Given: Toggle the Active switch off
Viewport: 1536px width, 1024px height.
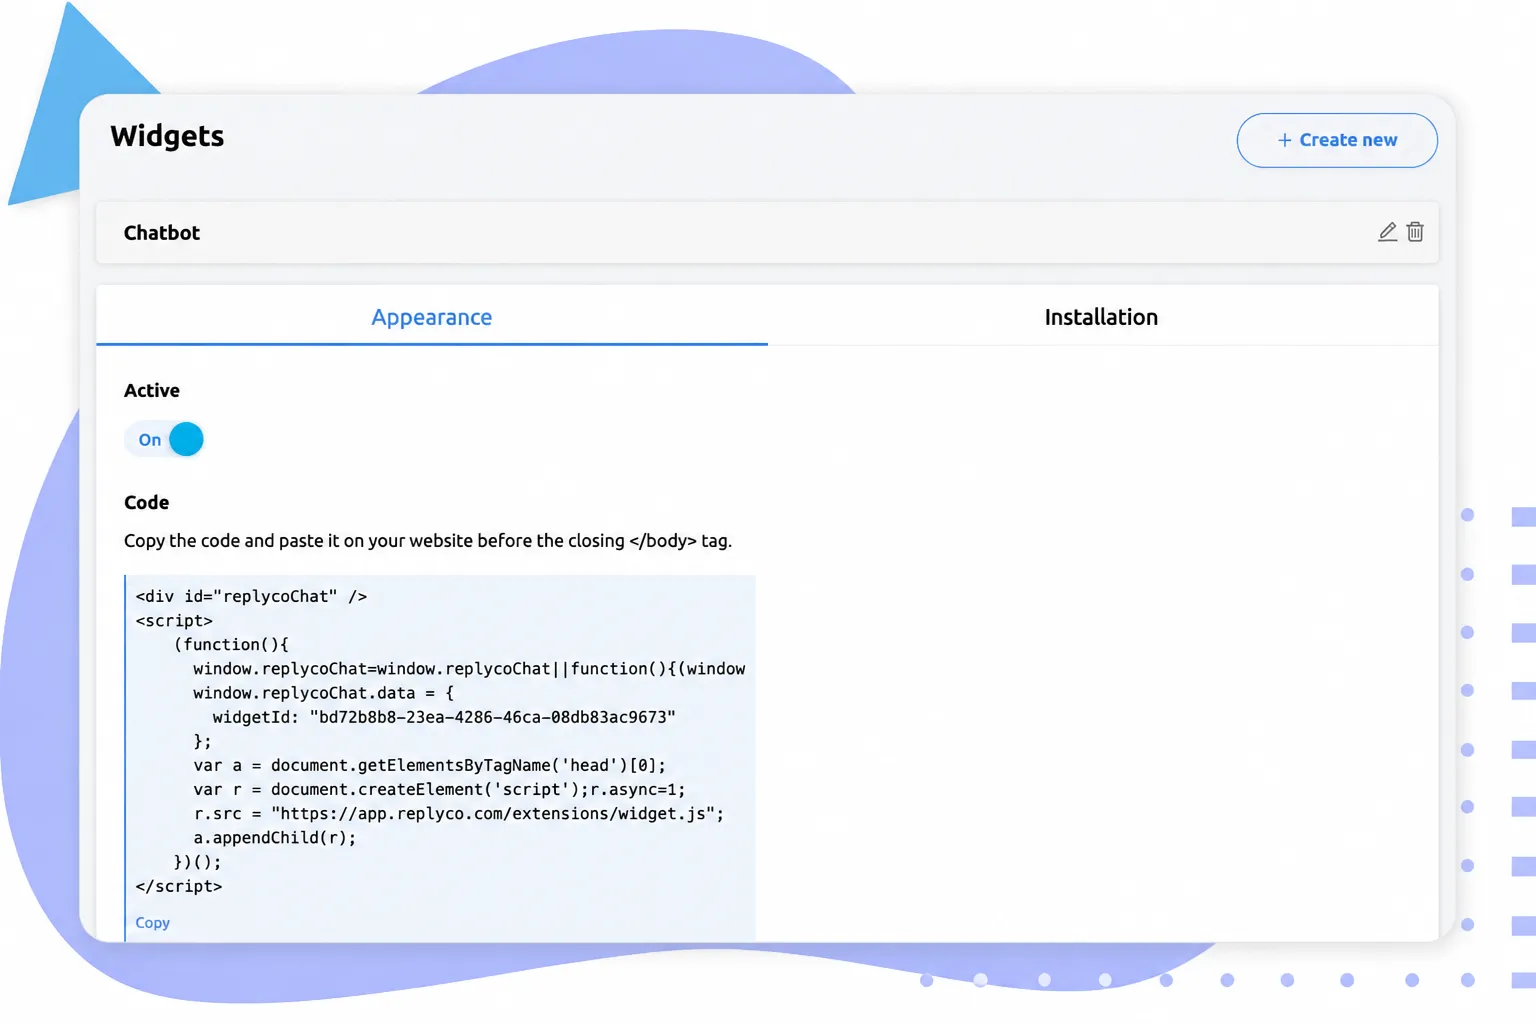Looking at the screenshot, I should click(x=164, y=439).
